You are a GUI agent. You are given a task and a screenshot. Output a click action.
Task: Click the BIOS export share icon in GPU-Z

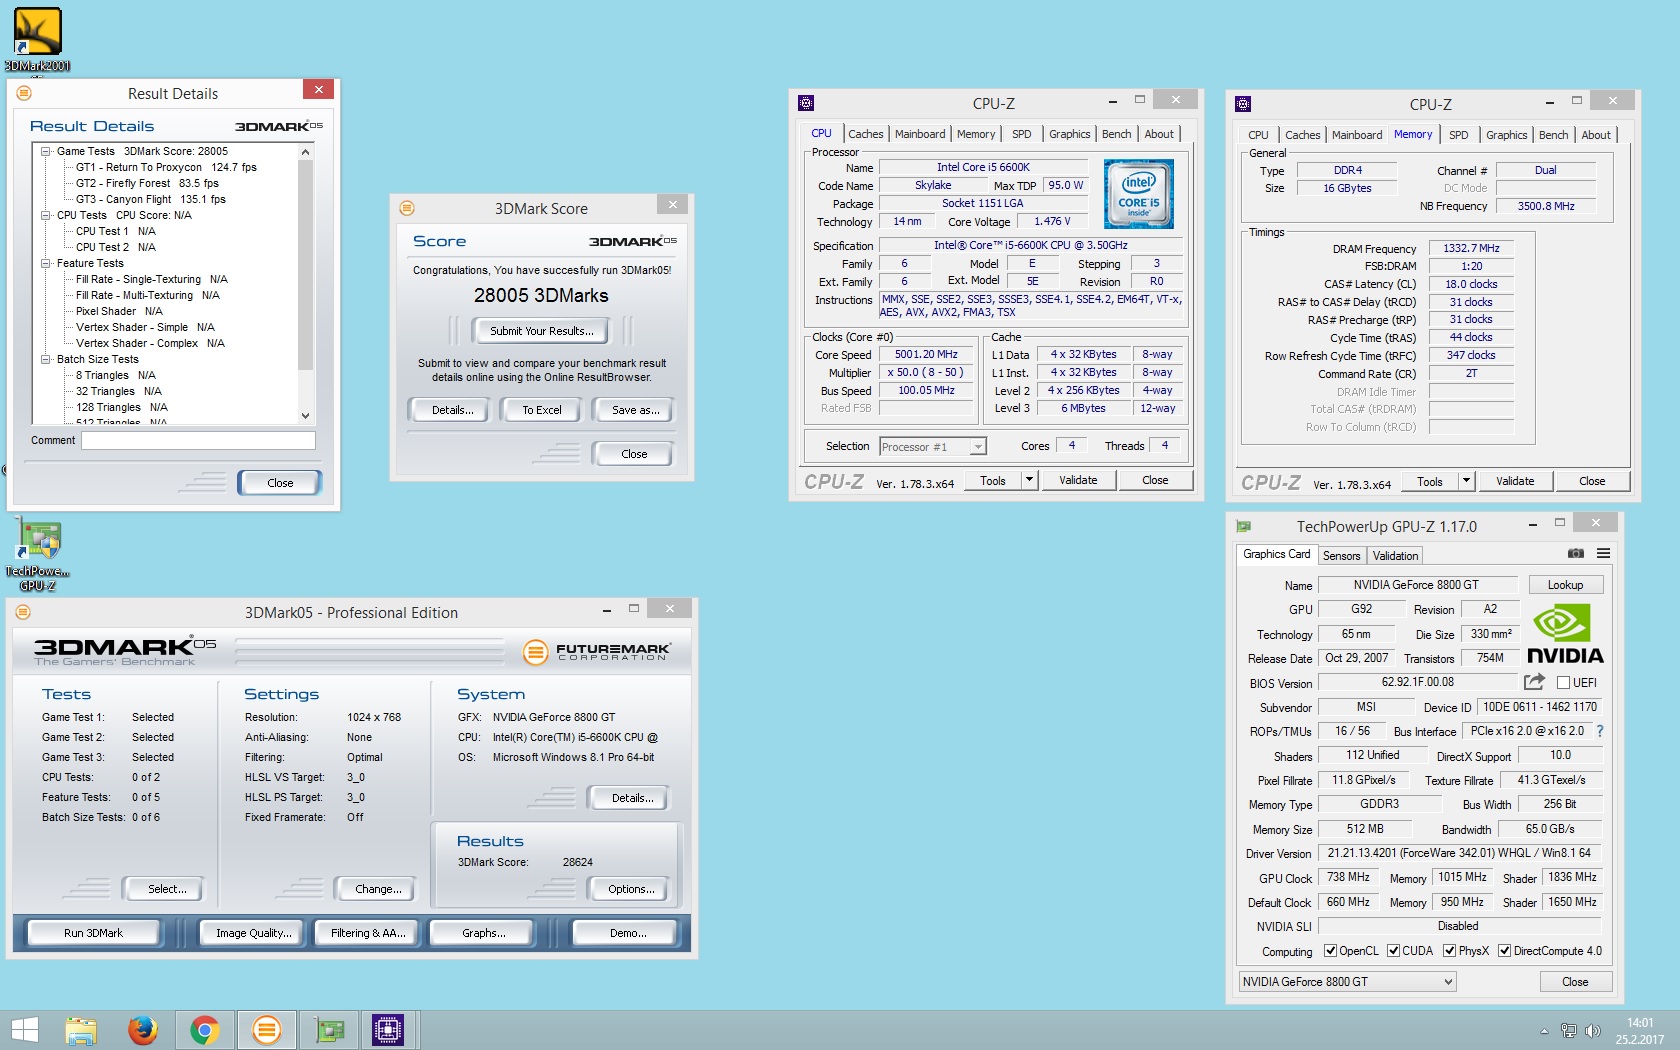click(x=1534, y=682)
